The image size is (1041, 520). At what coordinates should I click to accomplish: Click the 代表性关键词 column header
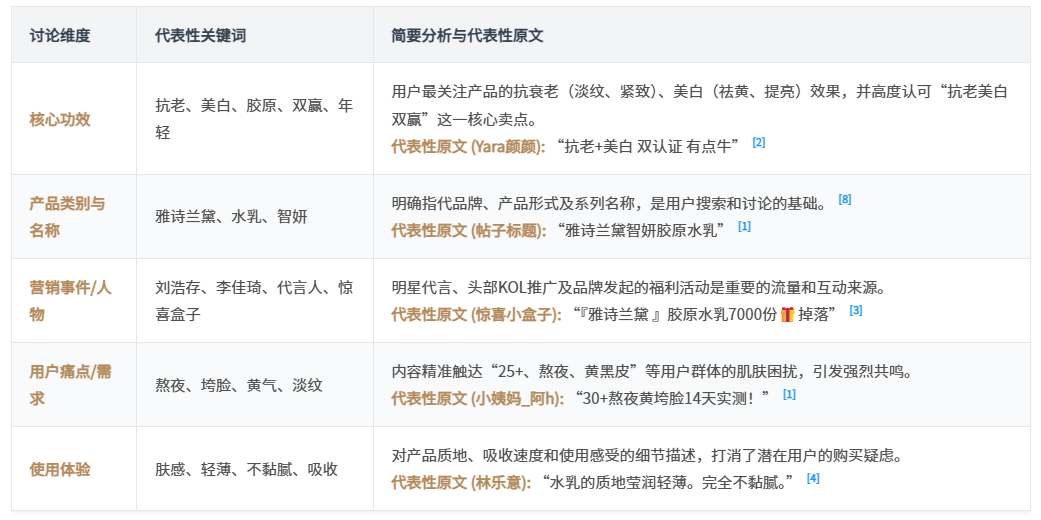[200, 35]
